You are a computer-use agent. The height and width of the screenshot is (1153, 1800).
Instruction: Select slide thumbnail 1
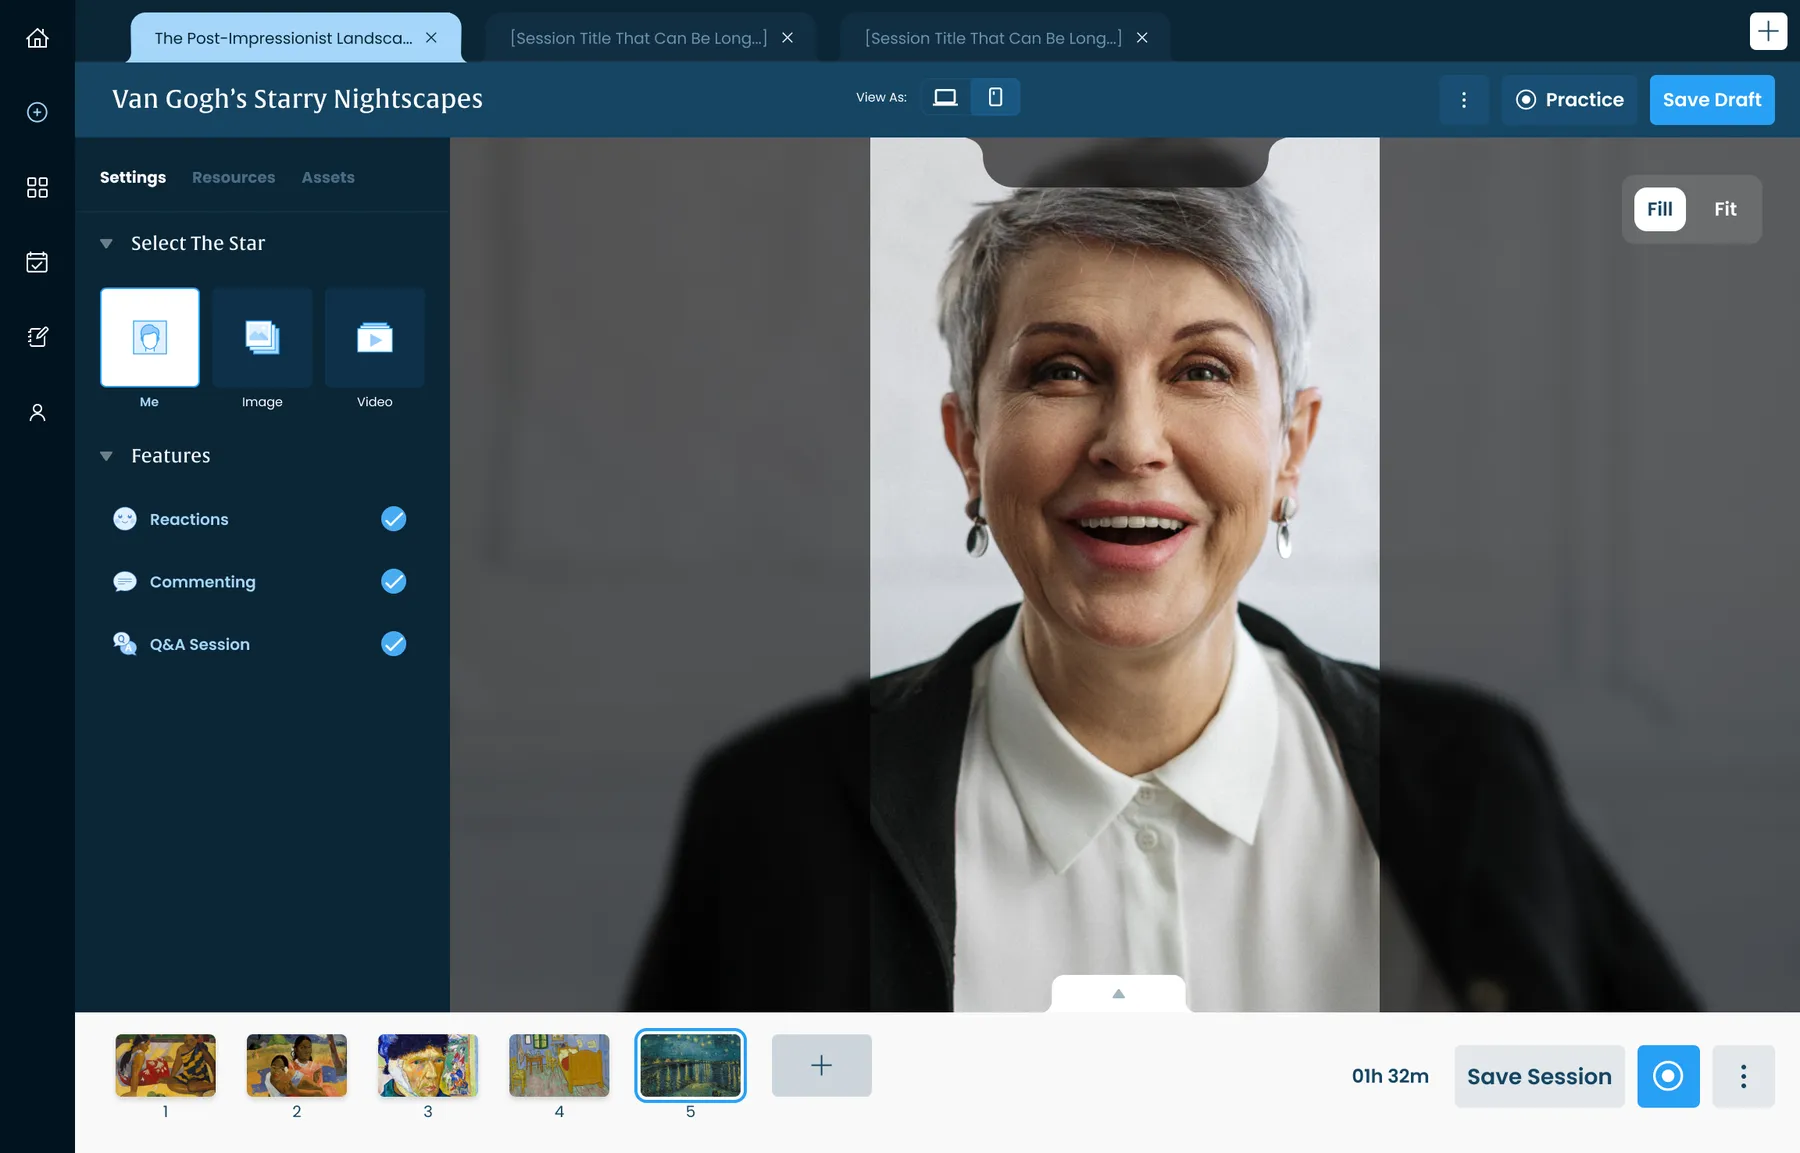point(166,1065)
